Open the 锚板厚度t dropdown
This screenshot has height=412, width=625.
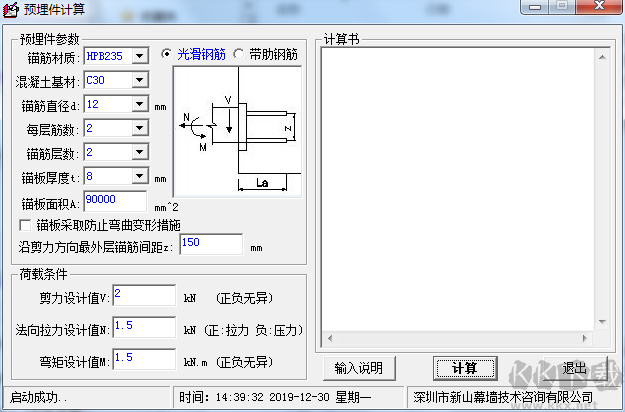tap(140, 176)
